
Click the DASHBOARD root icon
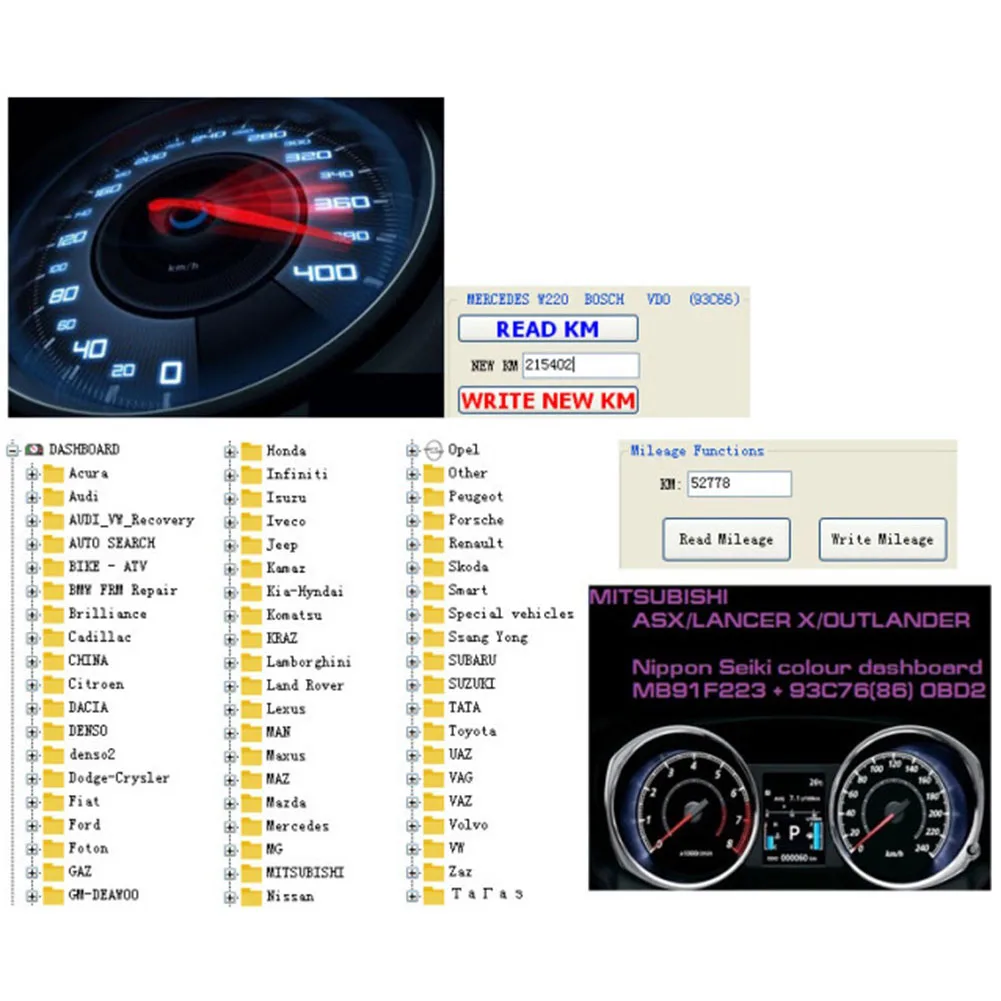point(34,449)
